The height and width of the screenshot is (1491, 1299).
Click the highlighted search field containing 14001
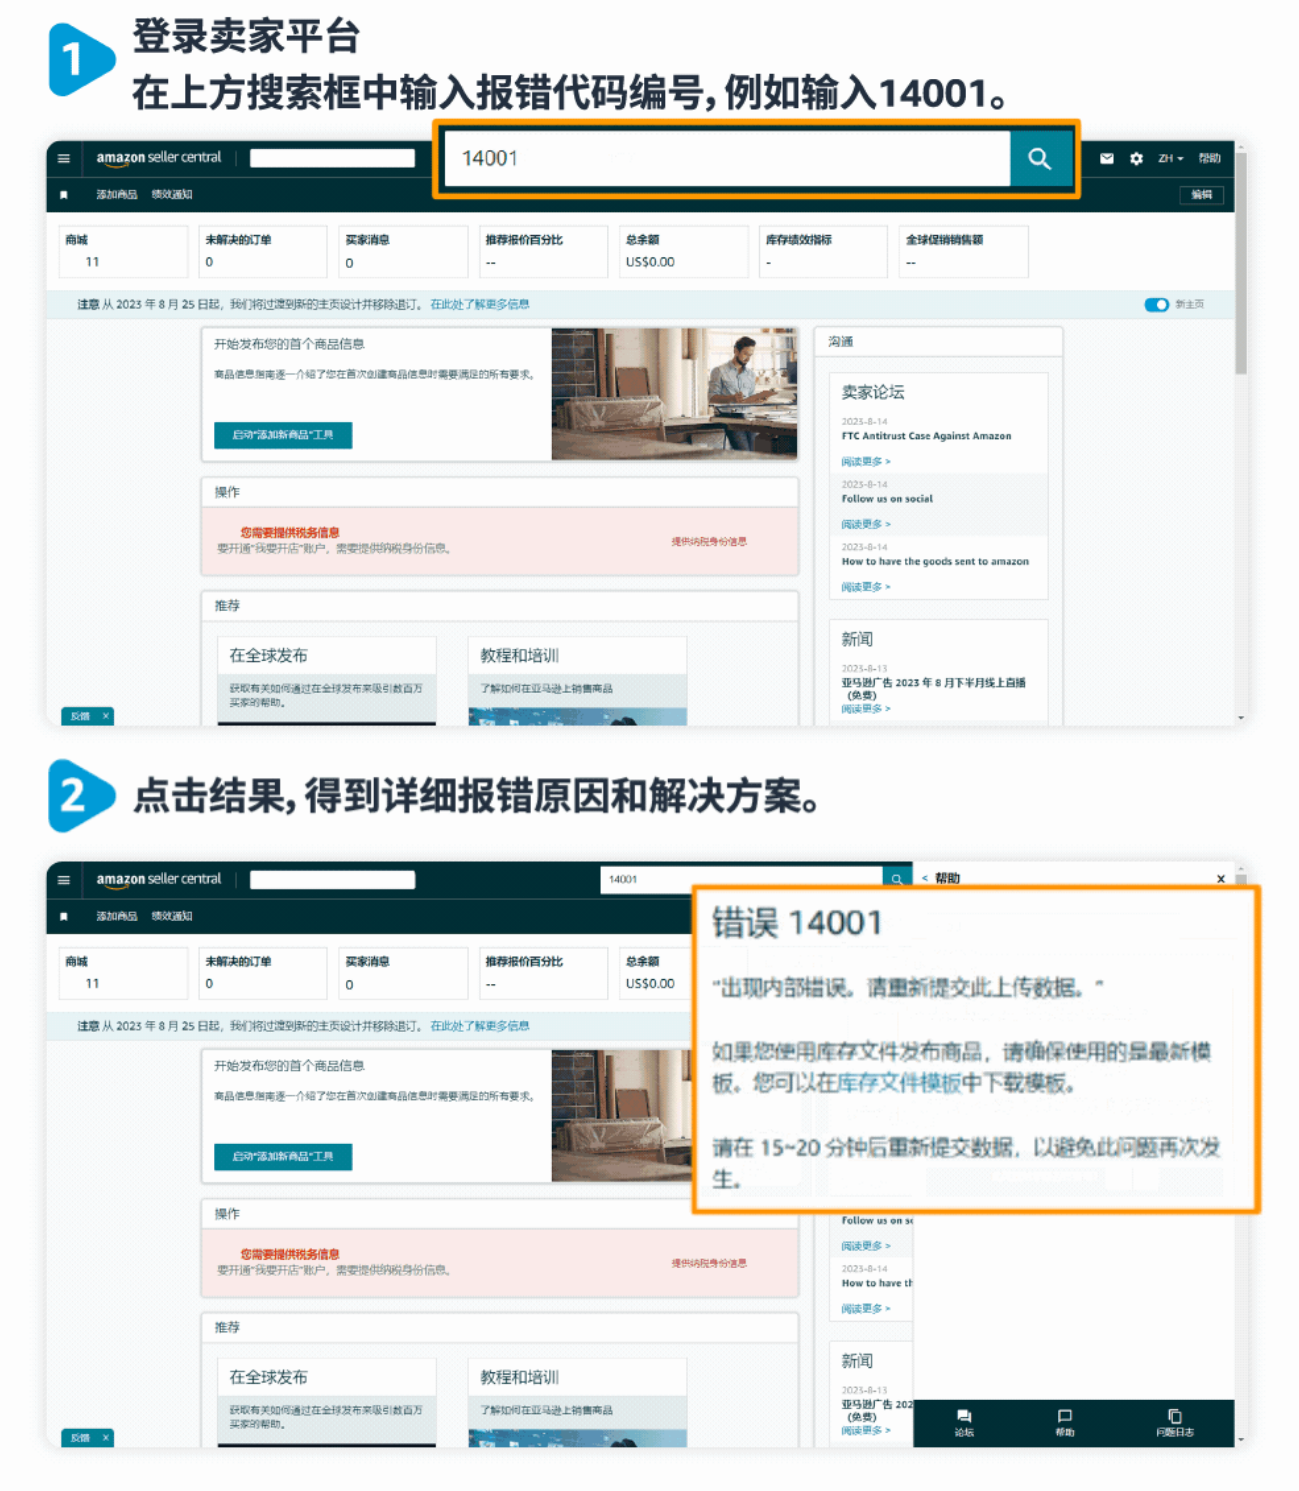(725, 159)
